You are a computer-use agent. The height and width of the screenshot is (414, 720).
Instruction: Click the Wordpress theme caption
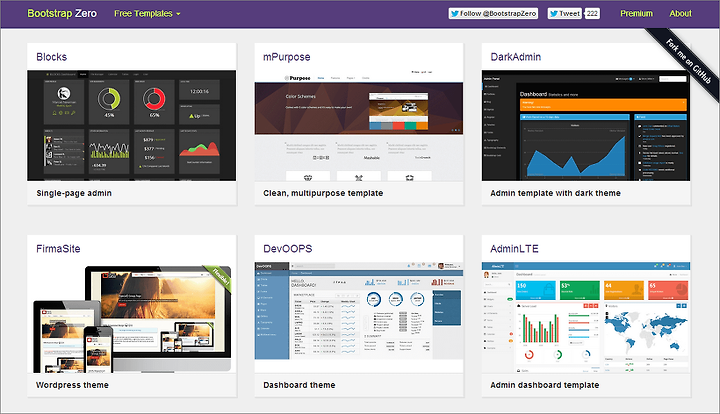pos(73,385)
